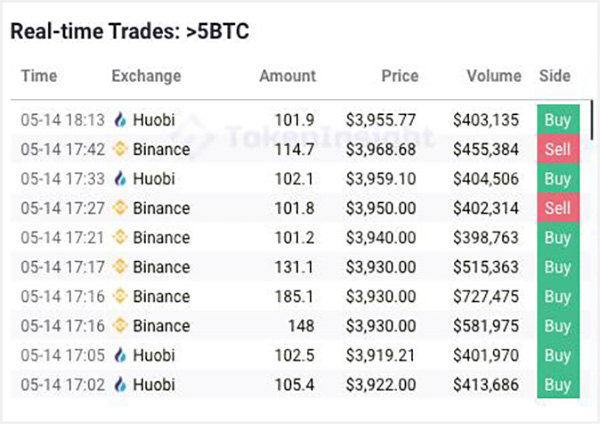This screenshot has width=600, height=424.
Task: Click Huobi flame icon in 17:05 row
Action: (x=120, y=355)
